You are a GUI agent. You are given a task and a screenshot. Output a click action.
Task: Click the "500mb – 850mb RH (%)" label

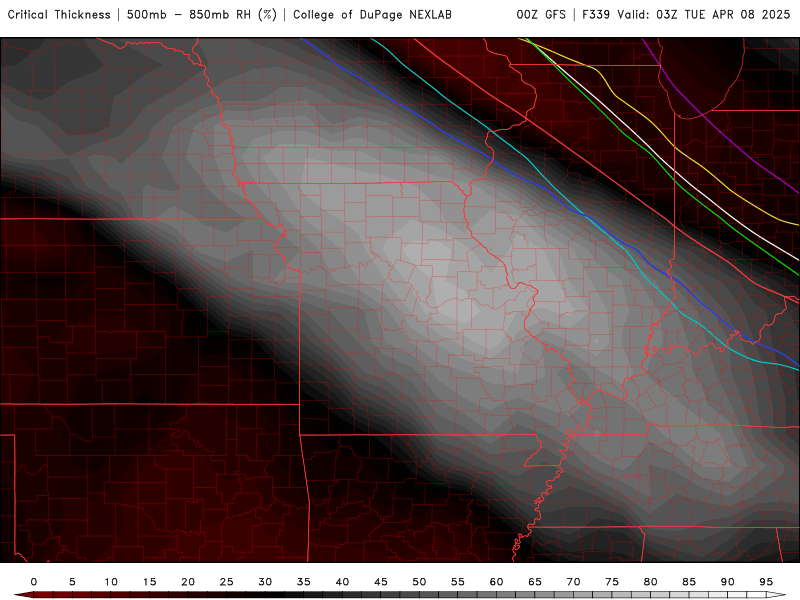pos(202,15)
